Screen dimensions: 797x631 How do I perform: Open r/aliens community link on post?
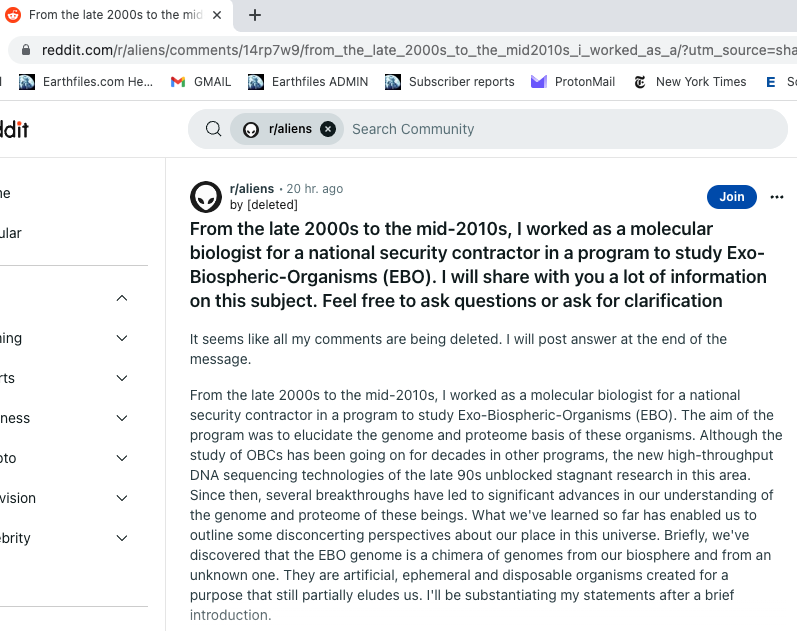click(x=252, y=189)
